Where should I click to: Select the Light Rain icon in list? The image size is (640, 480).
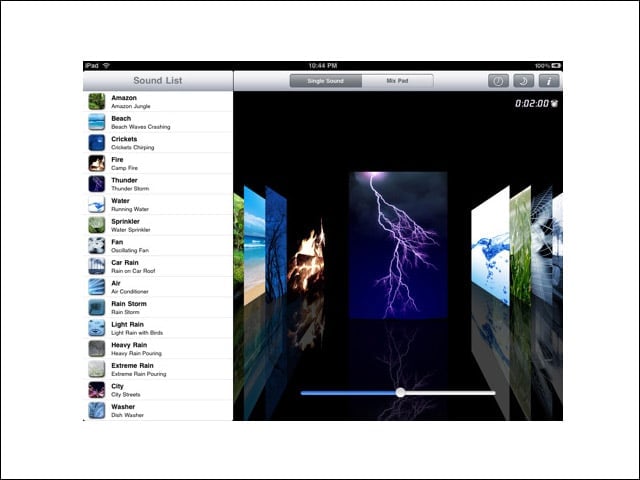pos(97,328)
